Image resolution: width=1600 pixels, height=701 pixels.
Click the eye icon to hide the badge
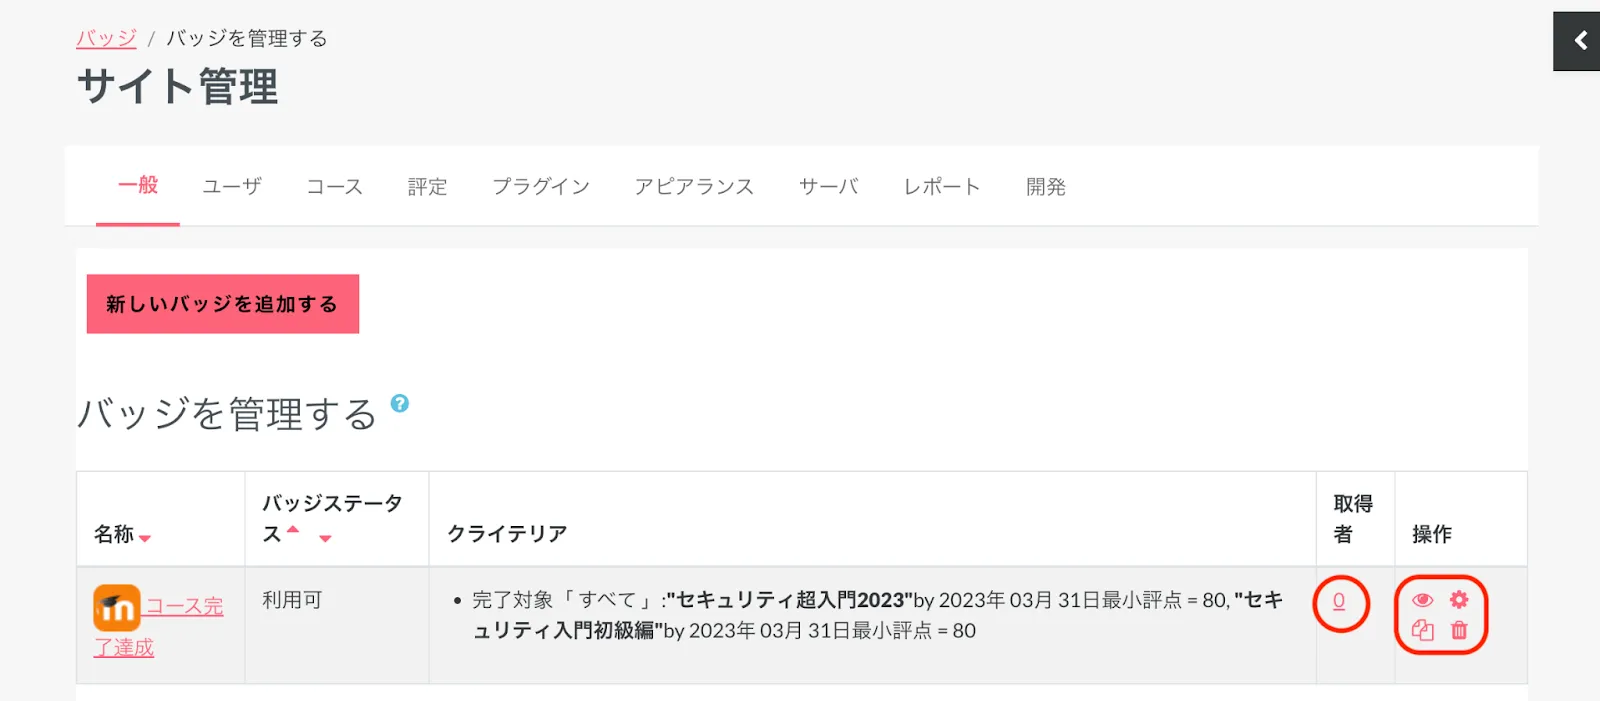1422,600
